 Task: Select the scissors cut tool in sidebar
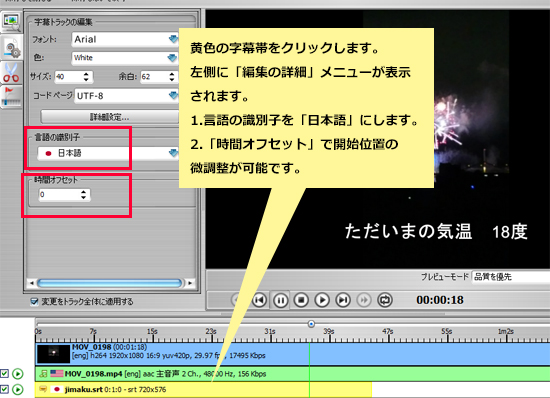point(11,73)
